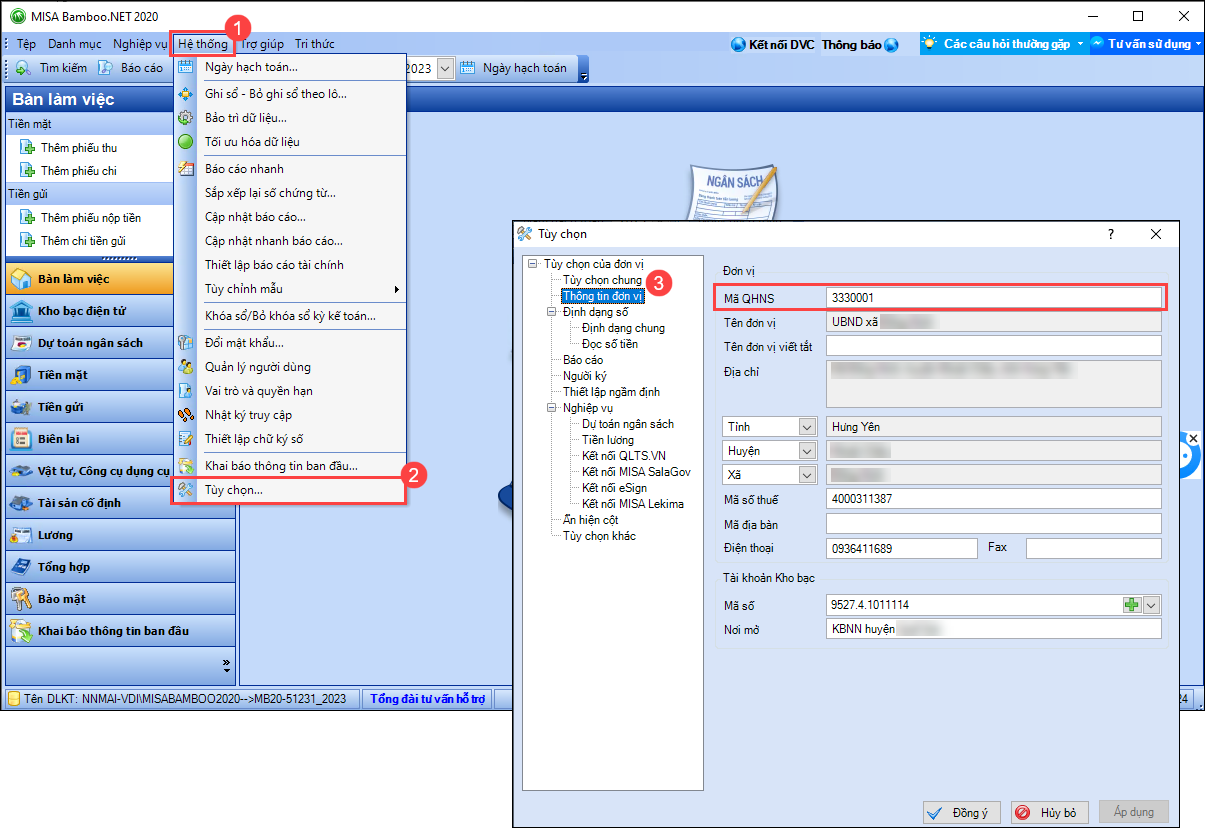Open the Tệp menu
Image resolution: width=1205 pixels, height=828 pixels.
26,44
